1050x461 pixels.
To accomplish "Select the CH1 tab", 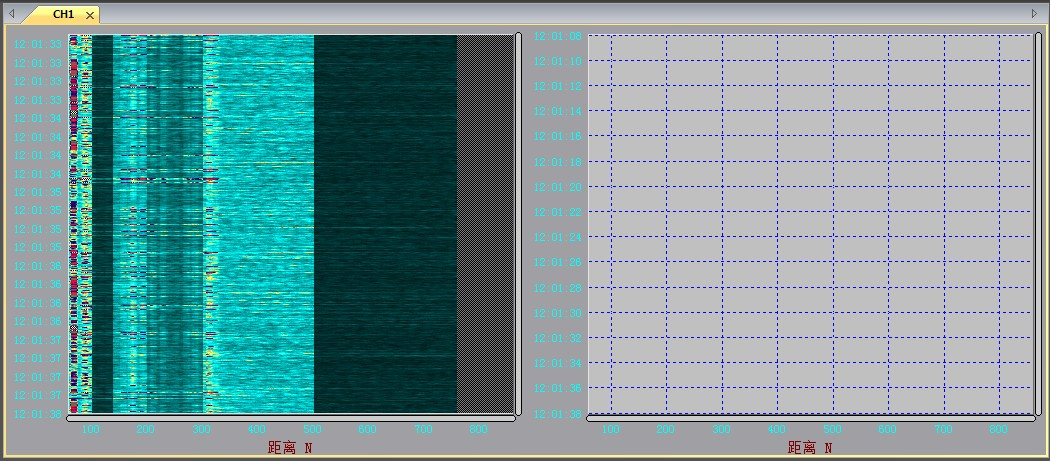I will point(61,14).
